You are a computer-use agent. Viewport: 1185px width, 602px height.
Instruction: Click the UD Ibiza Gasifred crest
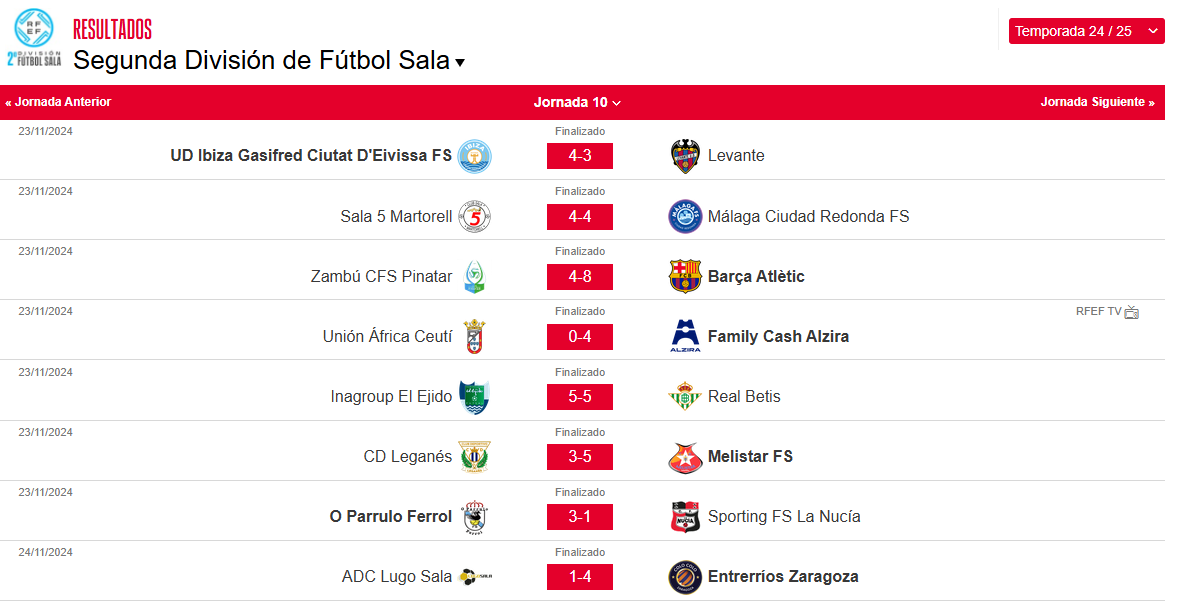point(474,156)
